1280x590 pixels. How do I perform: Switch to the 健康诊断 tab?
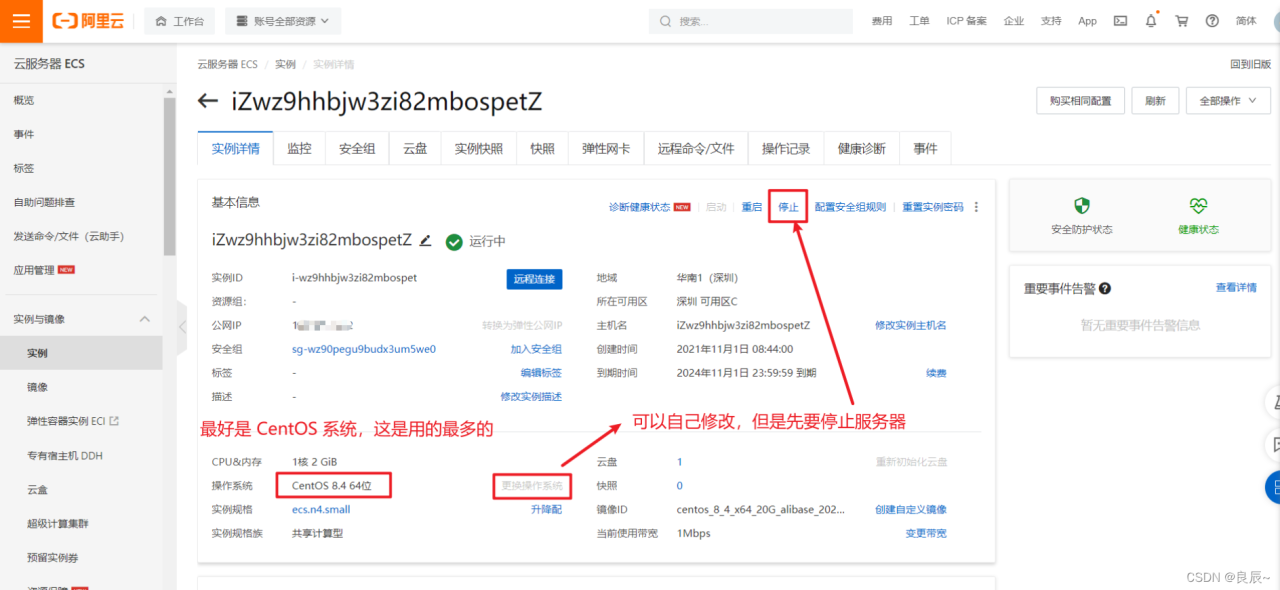(862, 148)
